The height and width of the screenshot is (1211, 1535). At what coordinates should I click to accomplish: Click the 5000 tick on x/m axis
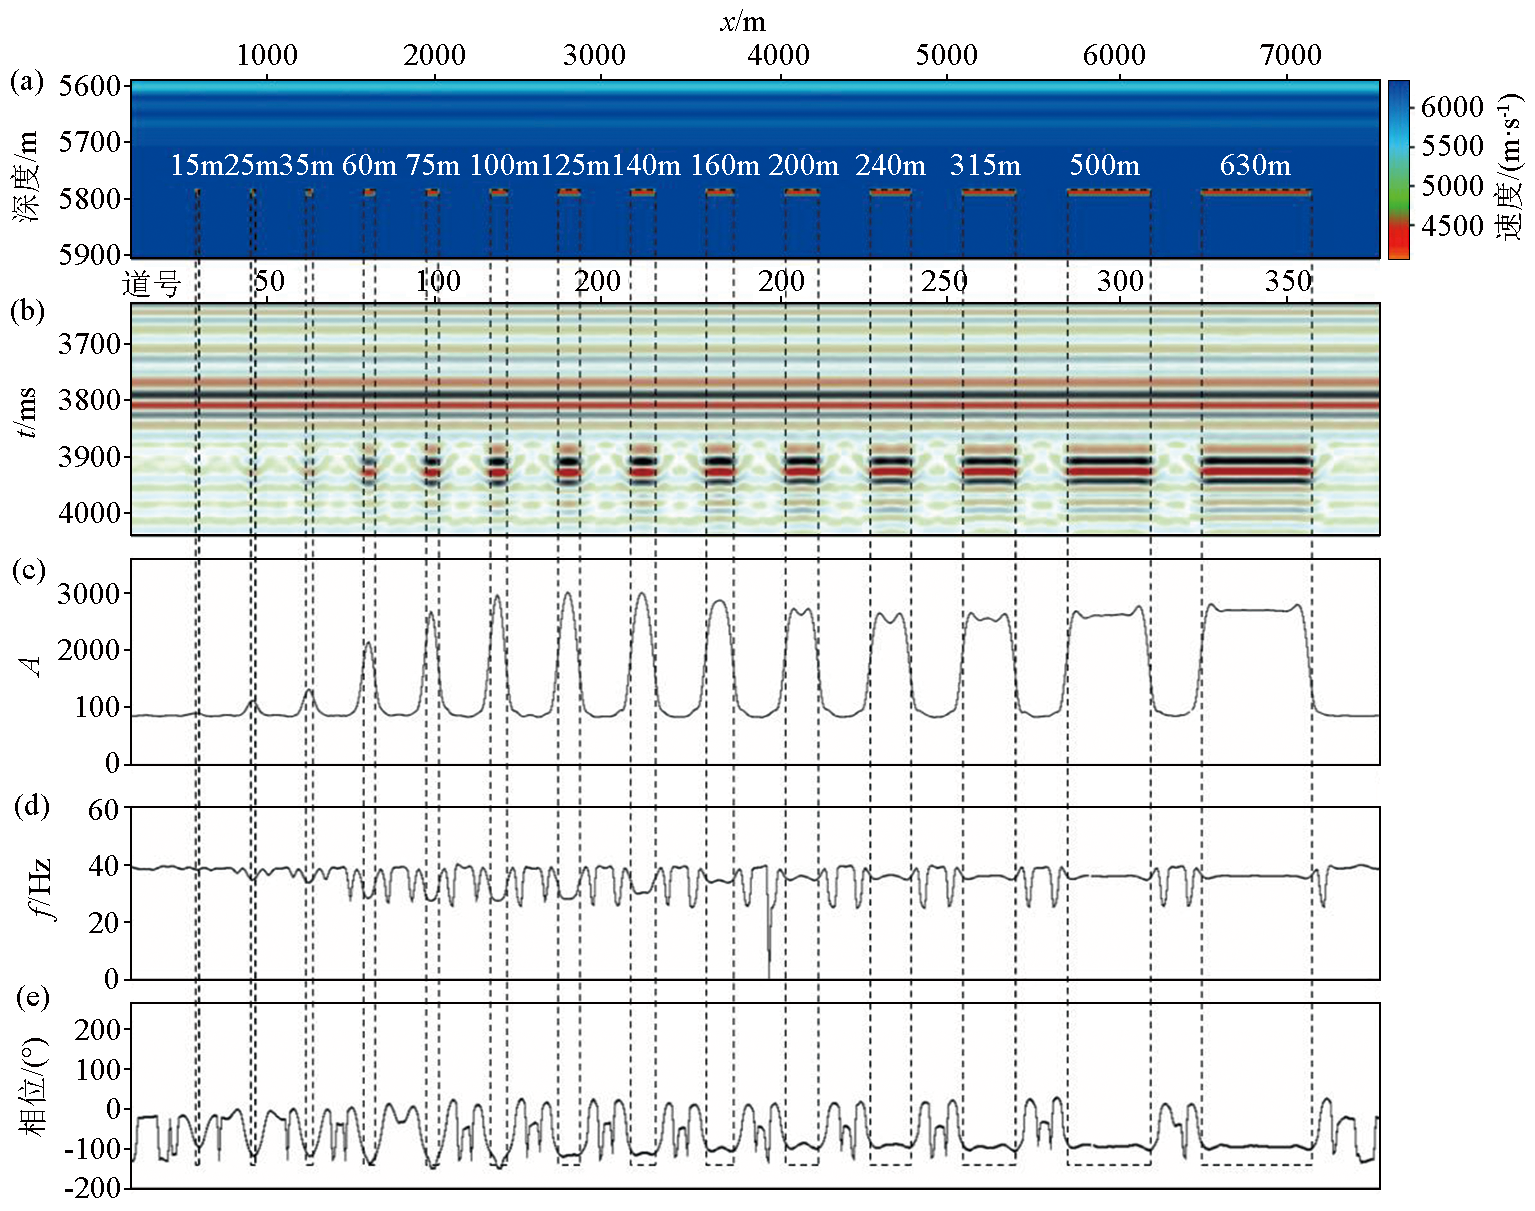pyautogui.click(x=946, y=55)
